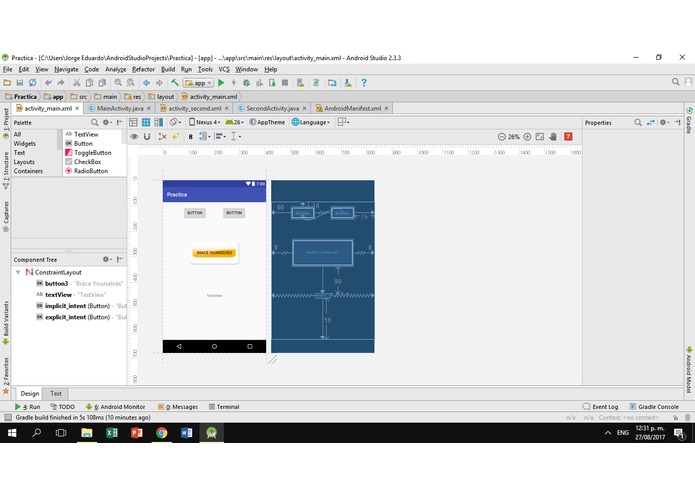Screen dimensions: 695x494
Task: Open the API 26 version dropdown
Action: 234,122
